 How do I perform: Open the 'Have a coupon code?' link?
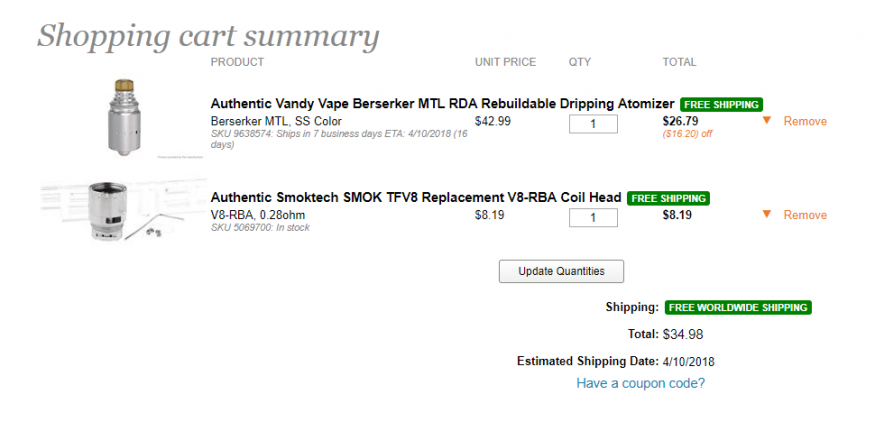640,383
